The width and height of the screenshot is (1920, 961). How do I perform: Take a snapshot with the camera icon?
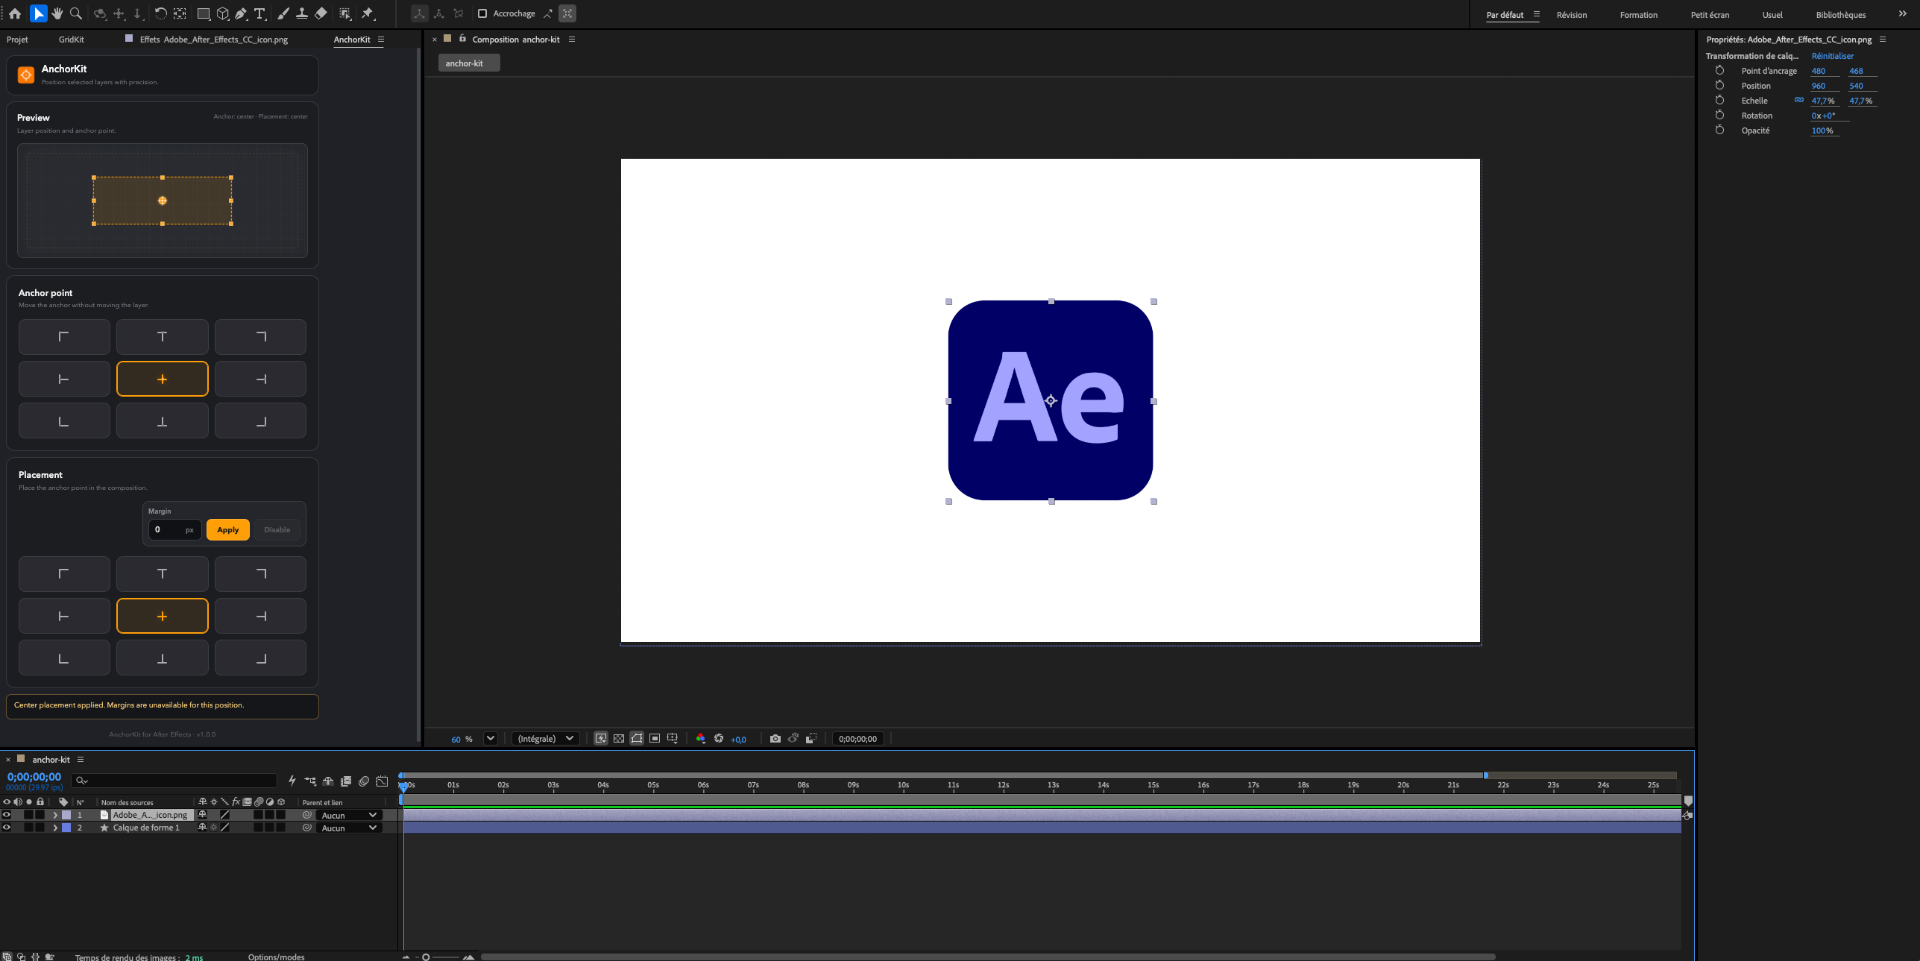click(x=775, y=739)
